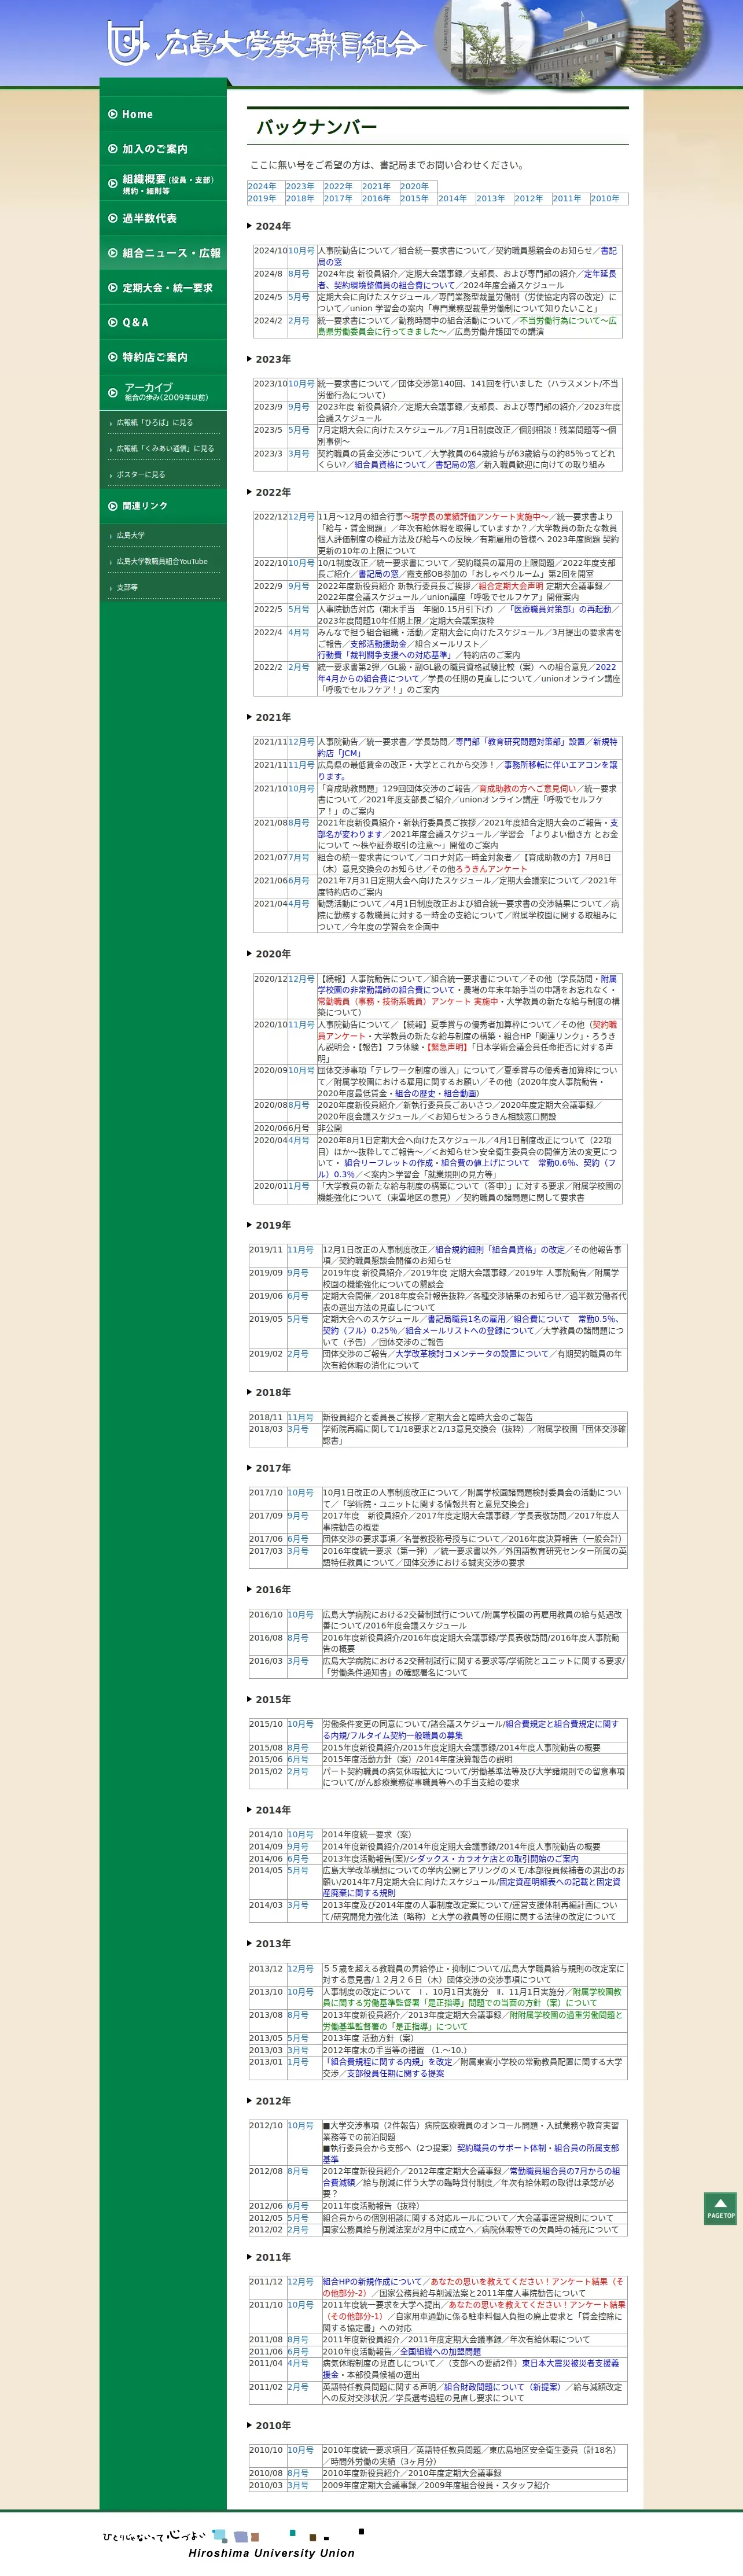The image size is (743, 2576).
Task: Open the 8月号 issue in the 2016/08 row
Action: click(298, 1638)
